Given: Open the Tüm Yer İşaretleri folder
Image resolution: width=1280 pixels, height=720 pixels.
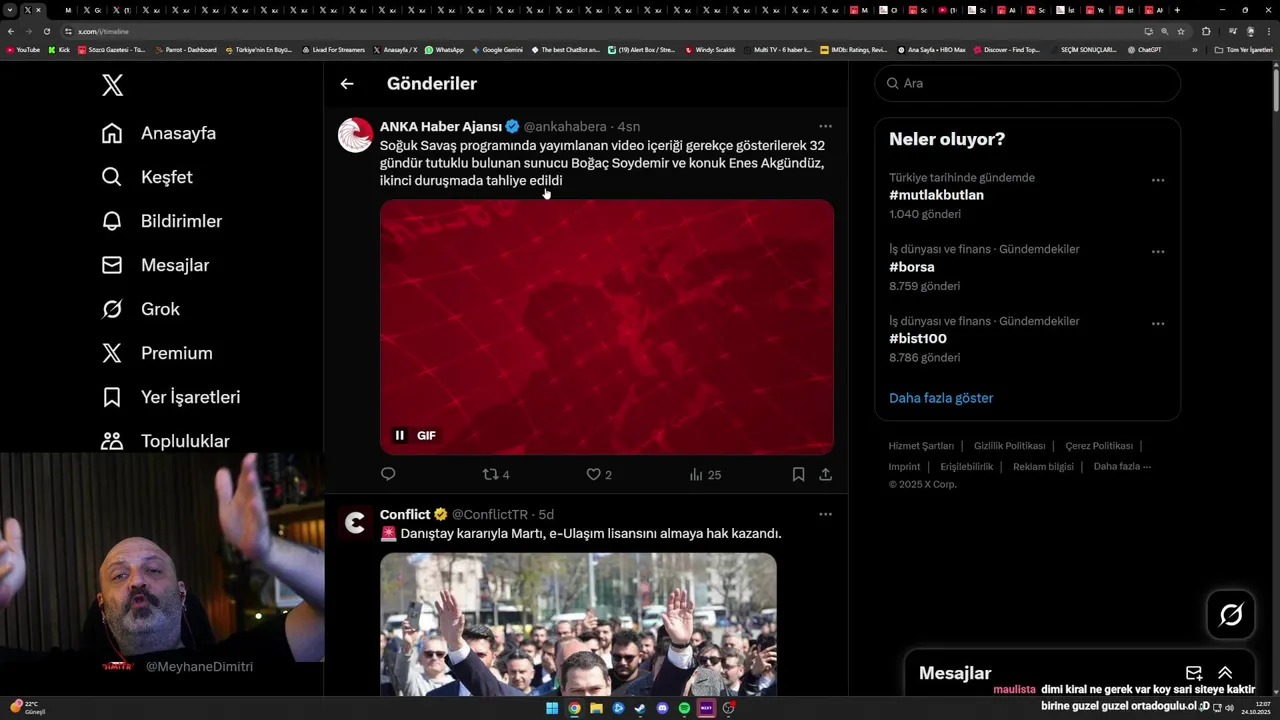Looking at the screenshot, I should pos(1244,49).
